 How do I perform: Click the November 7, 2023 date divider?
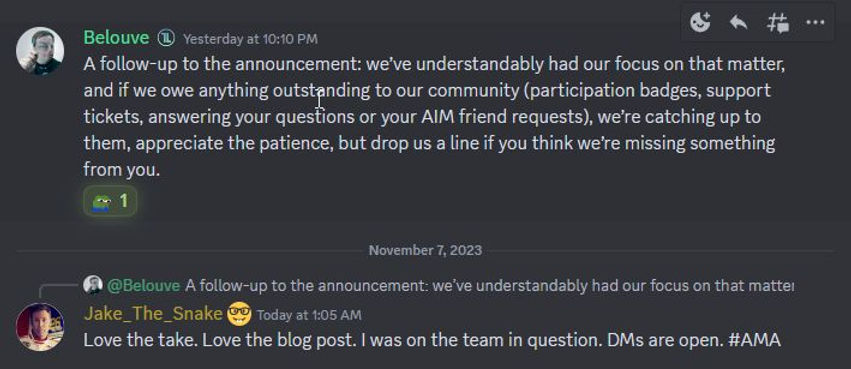tap(425, 250)
